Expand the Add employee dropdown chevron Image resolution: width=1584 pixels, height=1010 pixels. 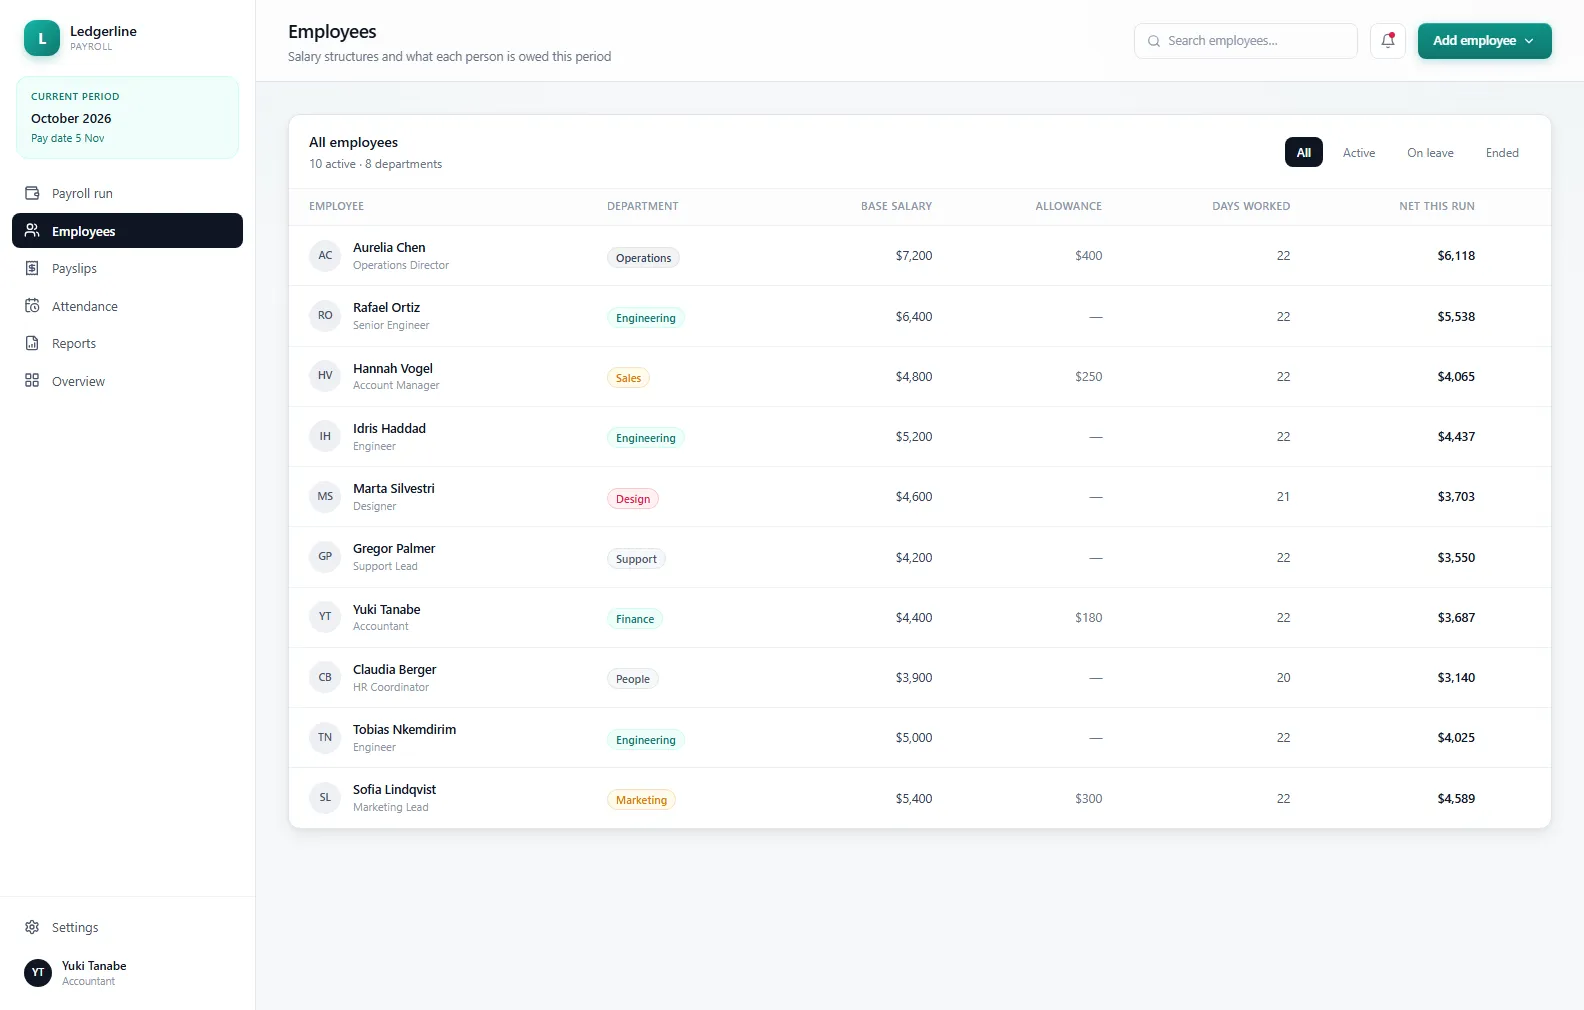[1529, 41]
